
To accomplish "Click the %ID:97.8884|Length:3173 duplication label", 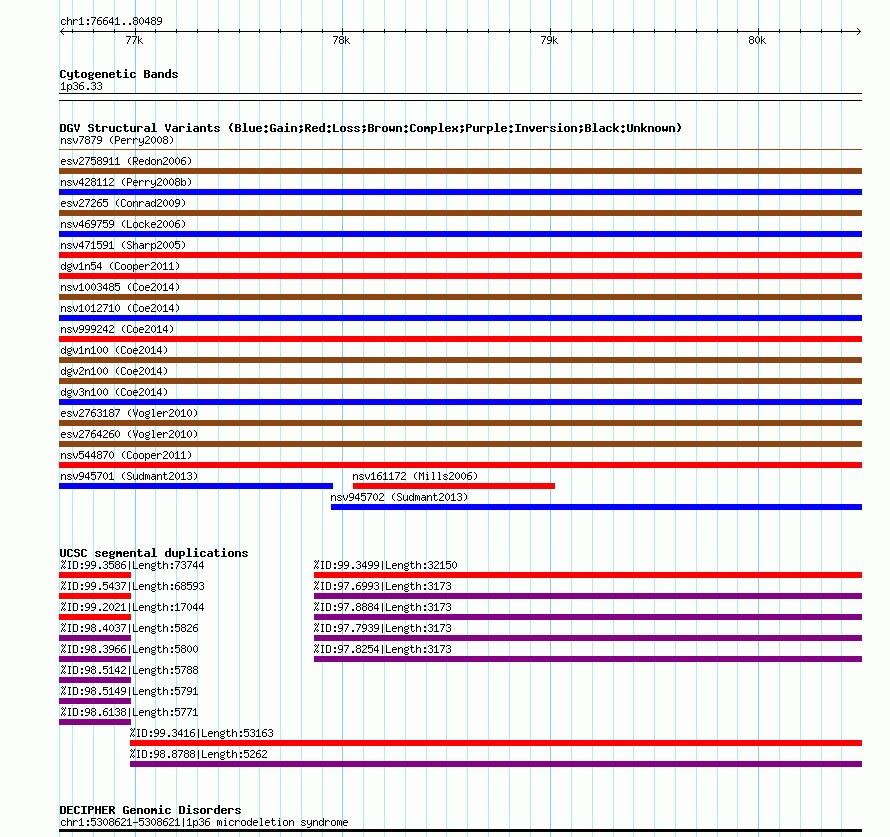I will 383,607.
